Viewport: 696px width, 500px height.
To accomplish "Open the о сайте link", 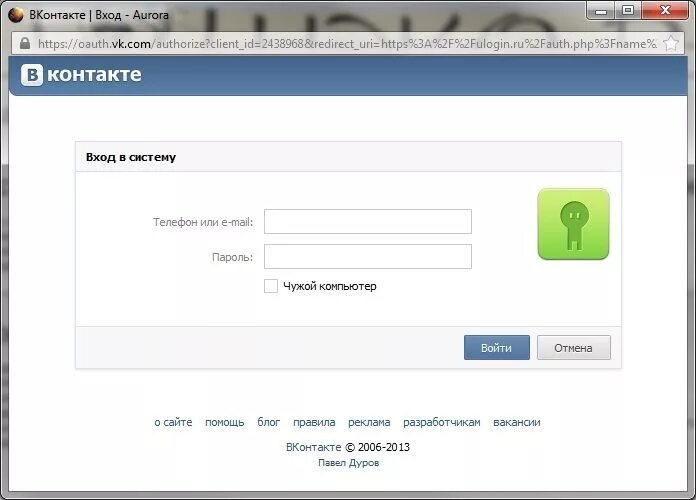I will [x=173, y=422].
